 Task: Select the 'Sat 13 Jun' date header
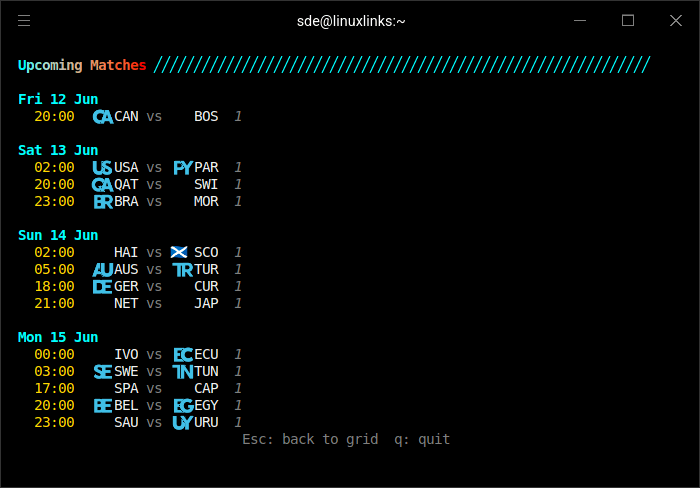click(x=58, y=150)
